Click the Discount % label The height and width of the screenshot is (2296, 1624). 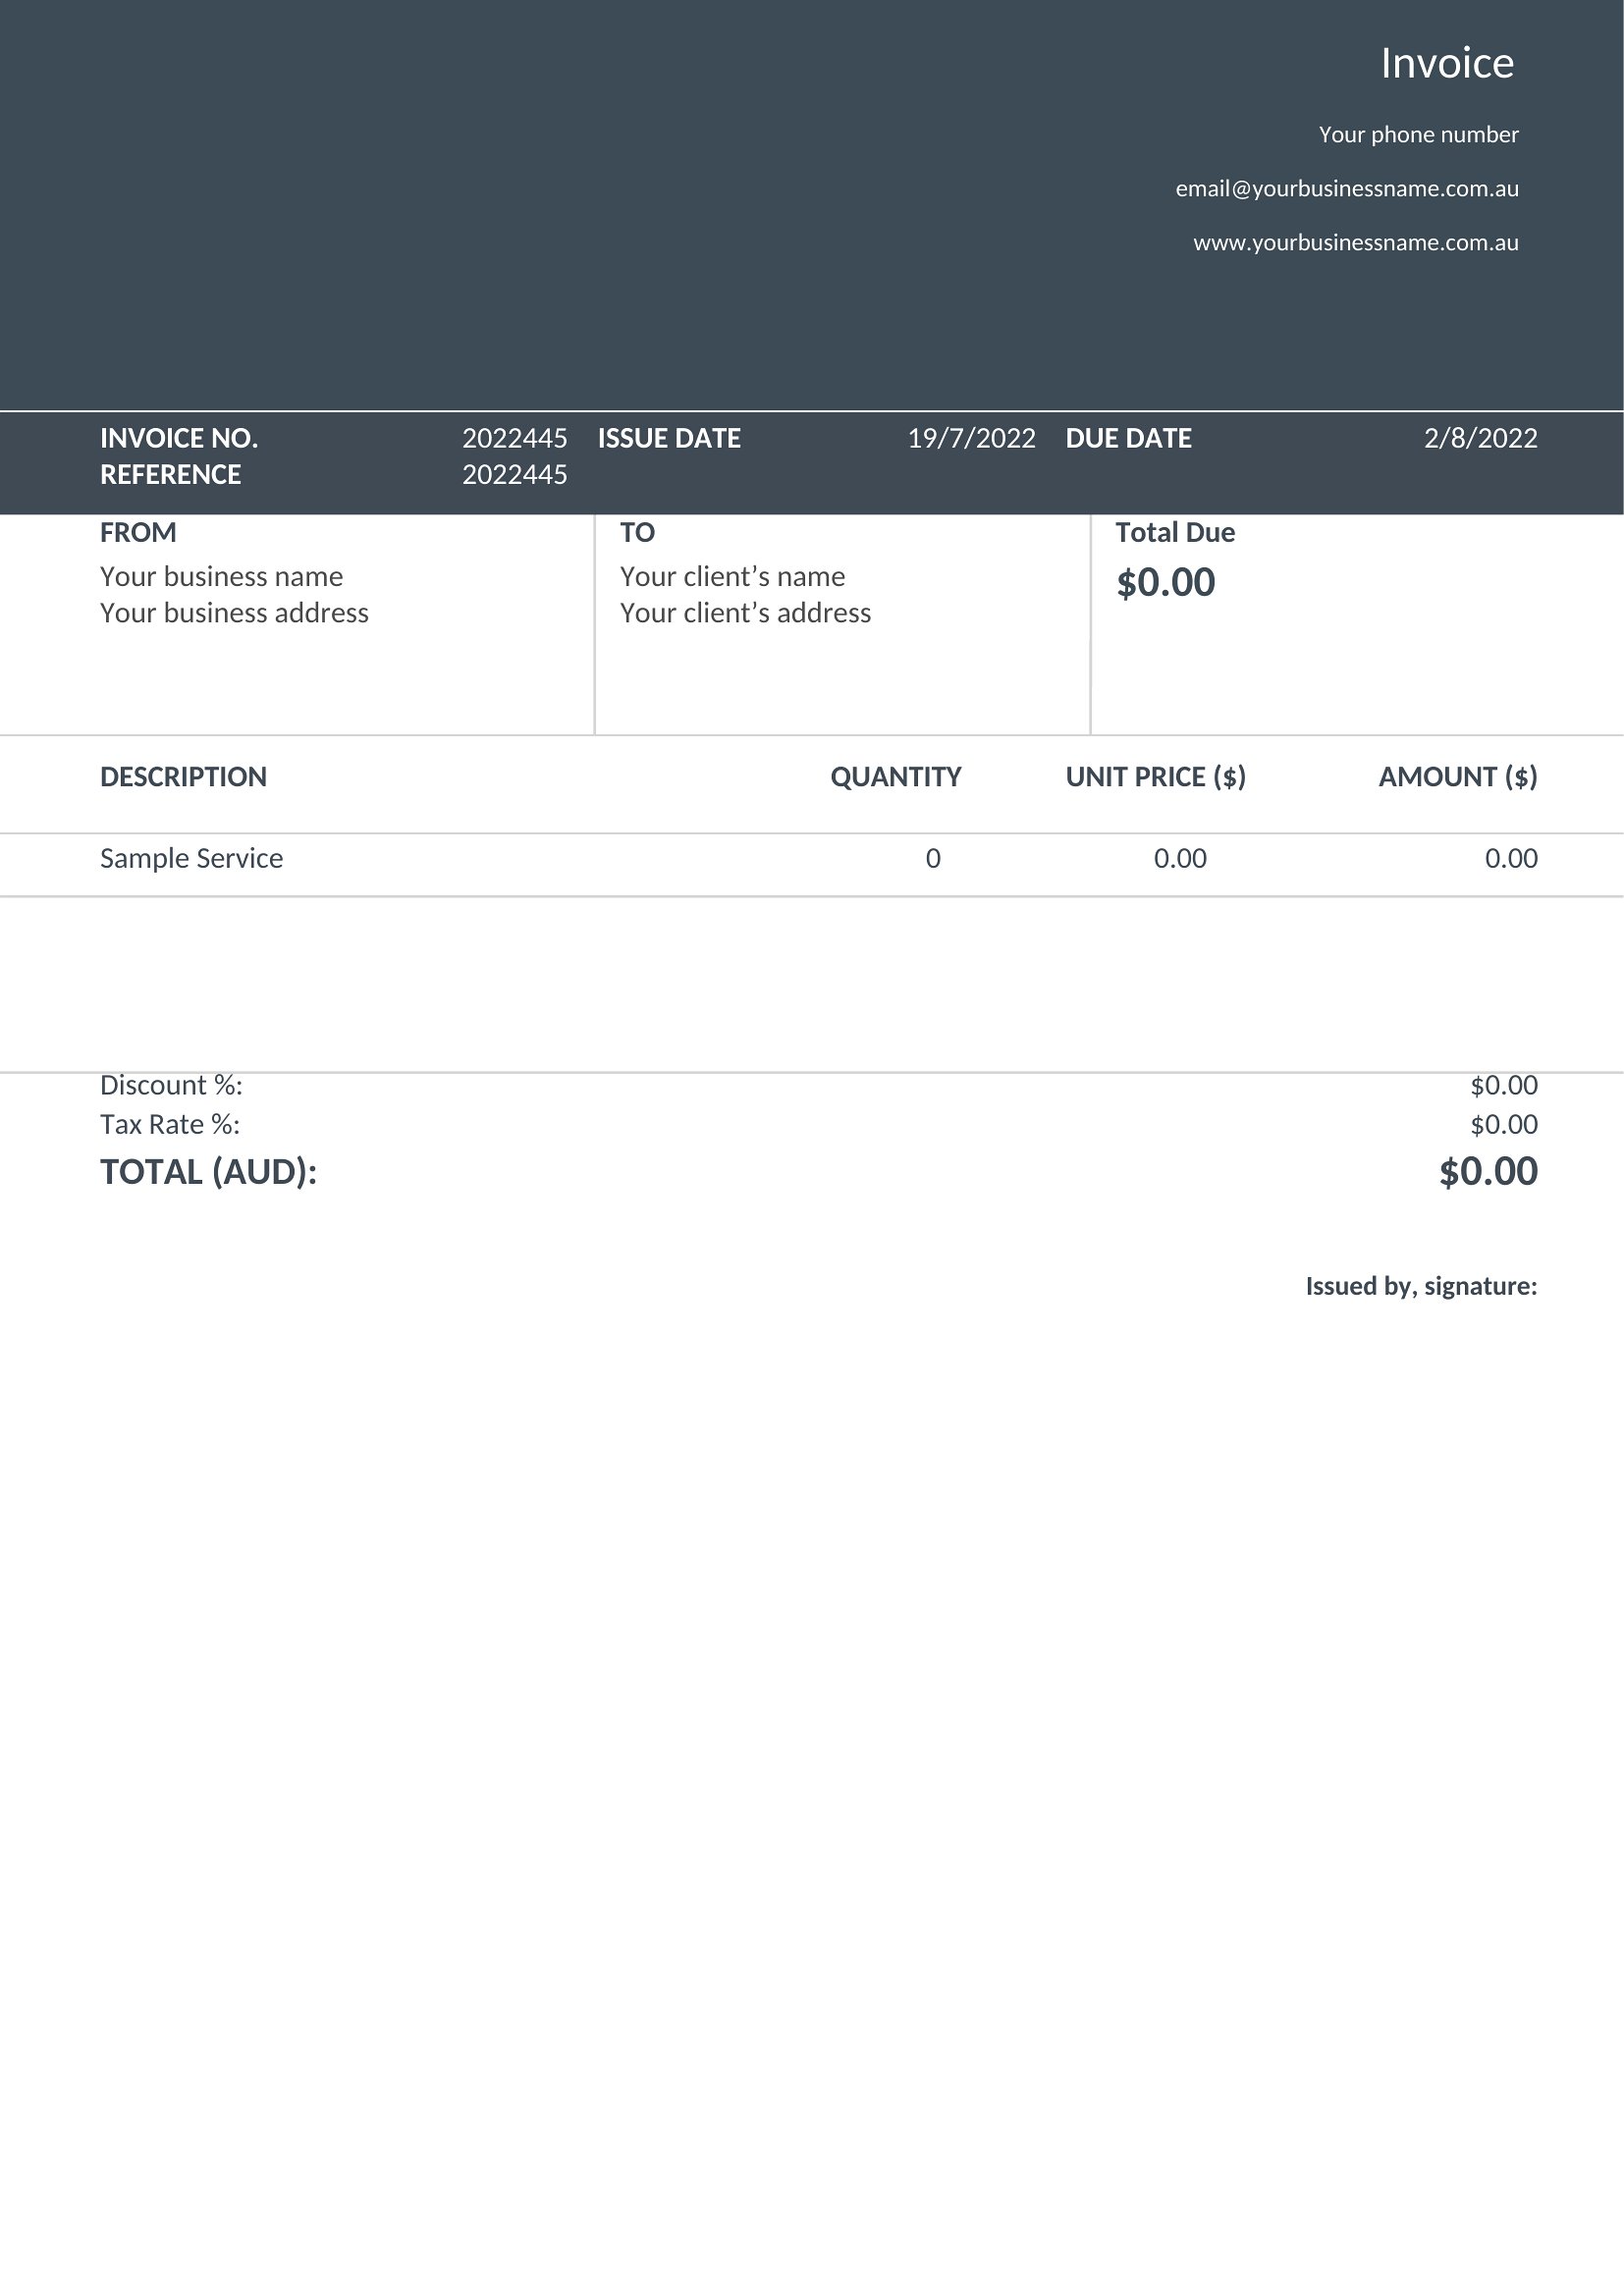(x=171, y=1085)
